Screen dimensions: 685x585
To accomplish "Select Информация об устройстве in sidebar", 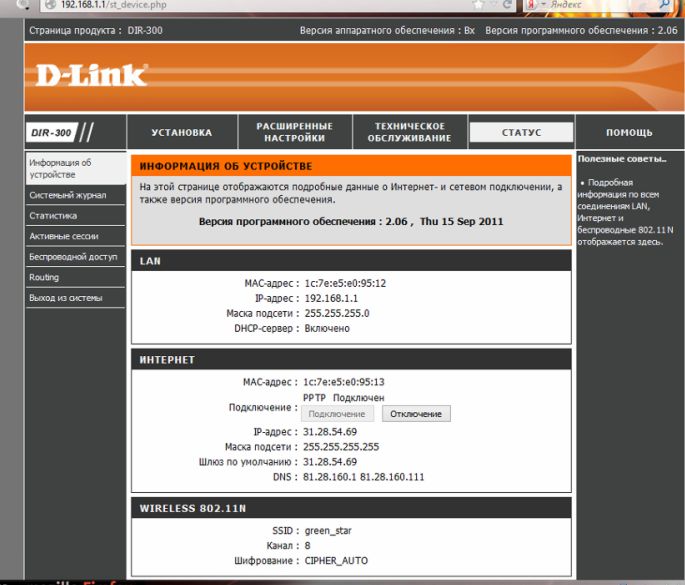I will [75, 168].
